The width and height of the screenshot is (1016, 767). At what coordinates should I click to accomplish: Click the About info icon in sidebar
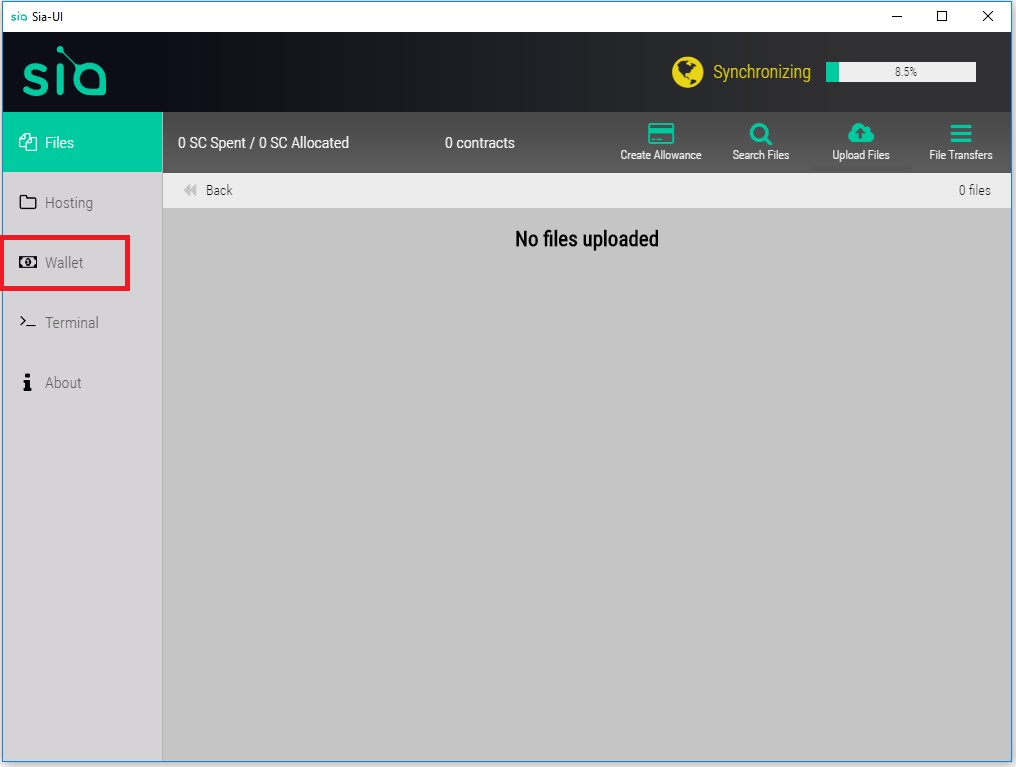pyautogui.click(x=28, y=383)
